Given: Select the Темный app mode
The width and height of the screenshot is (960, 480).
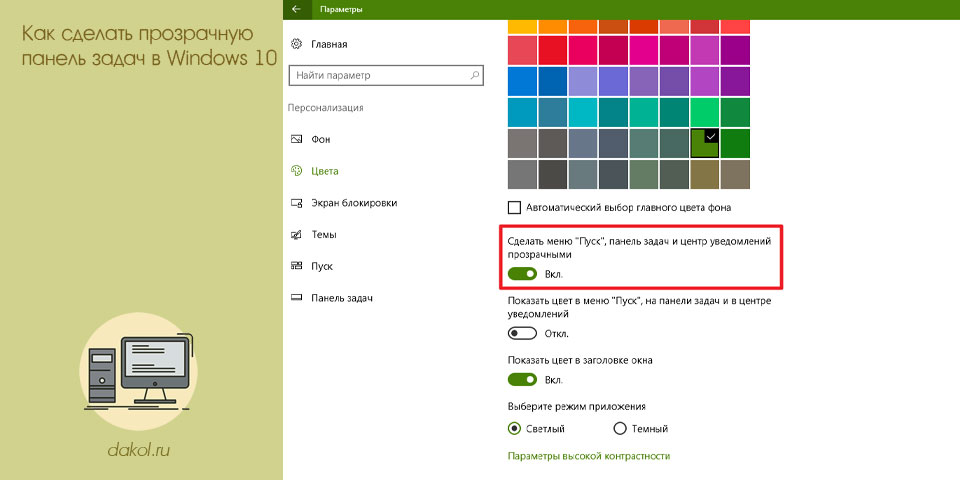Looking at the screenshot, I should tap(620, 429).
